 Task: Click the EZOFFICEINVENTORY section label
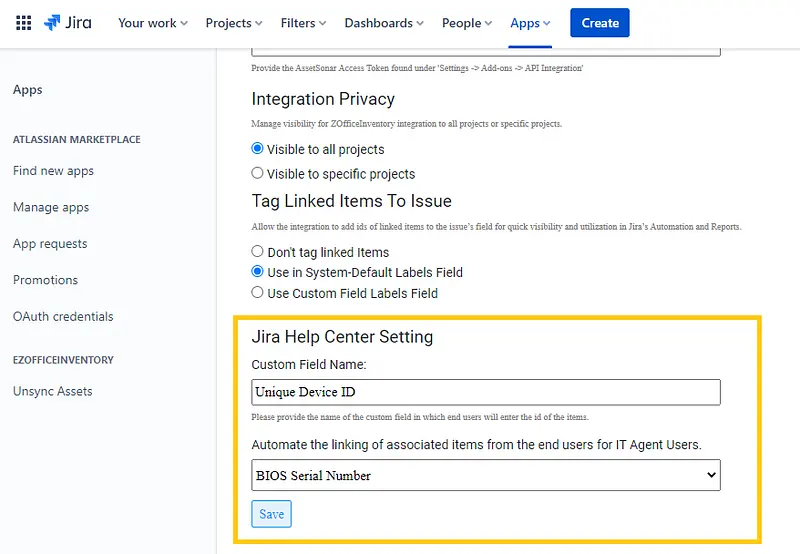click(x=63, y=360)
